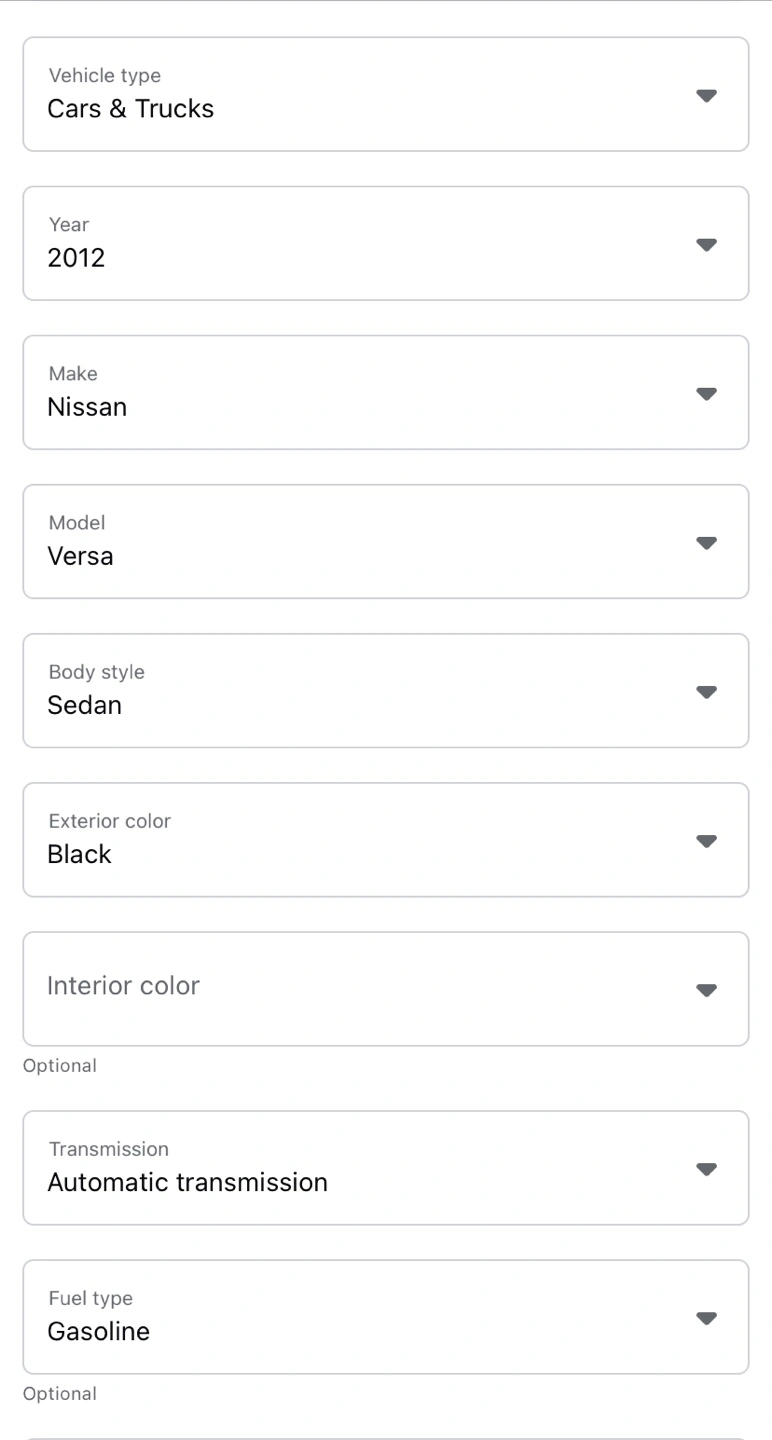Select the Nissan make value

coord(88,407)
